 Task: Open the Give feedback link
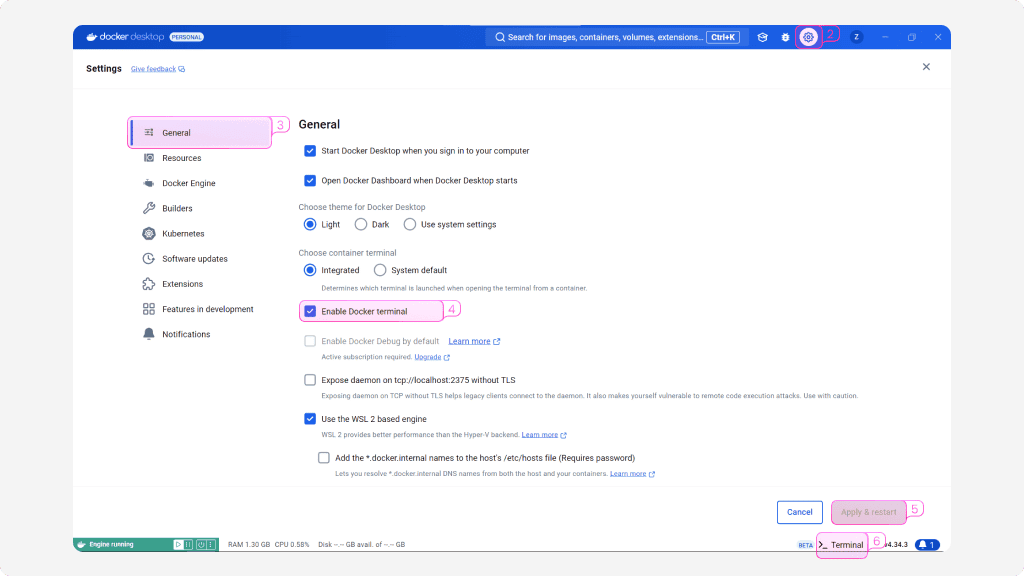pyautogui.click(x=154, y=69)
